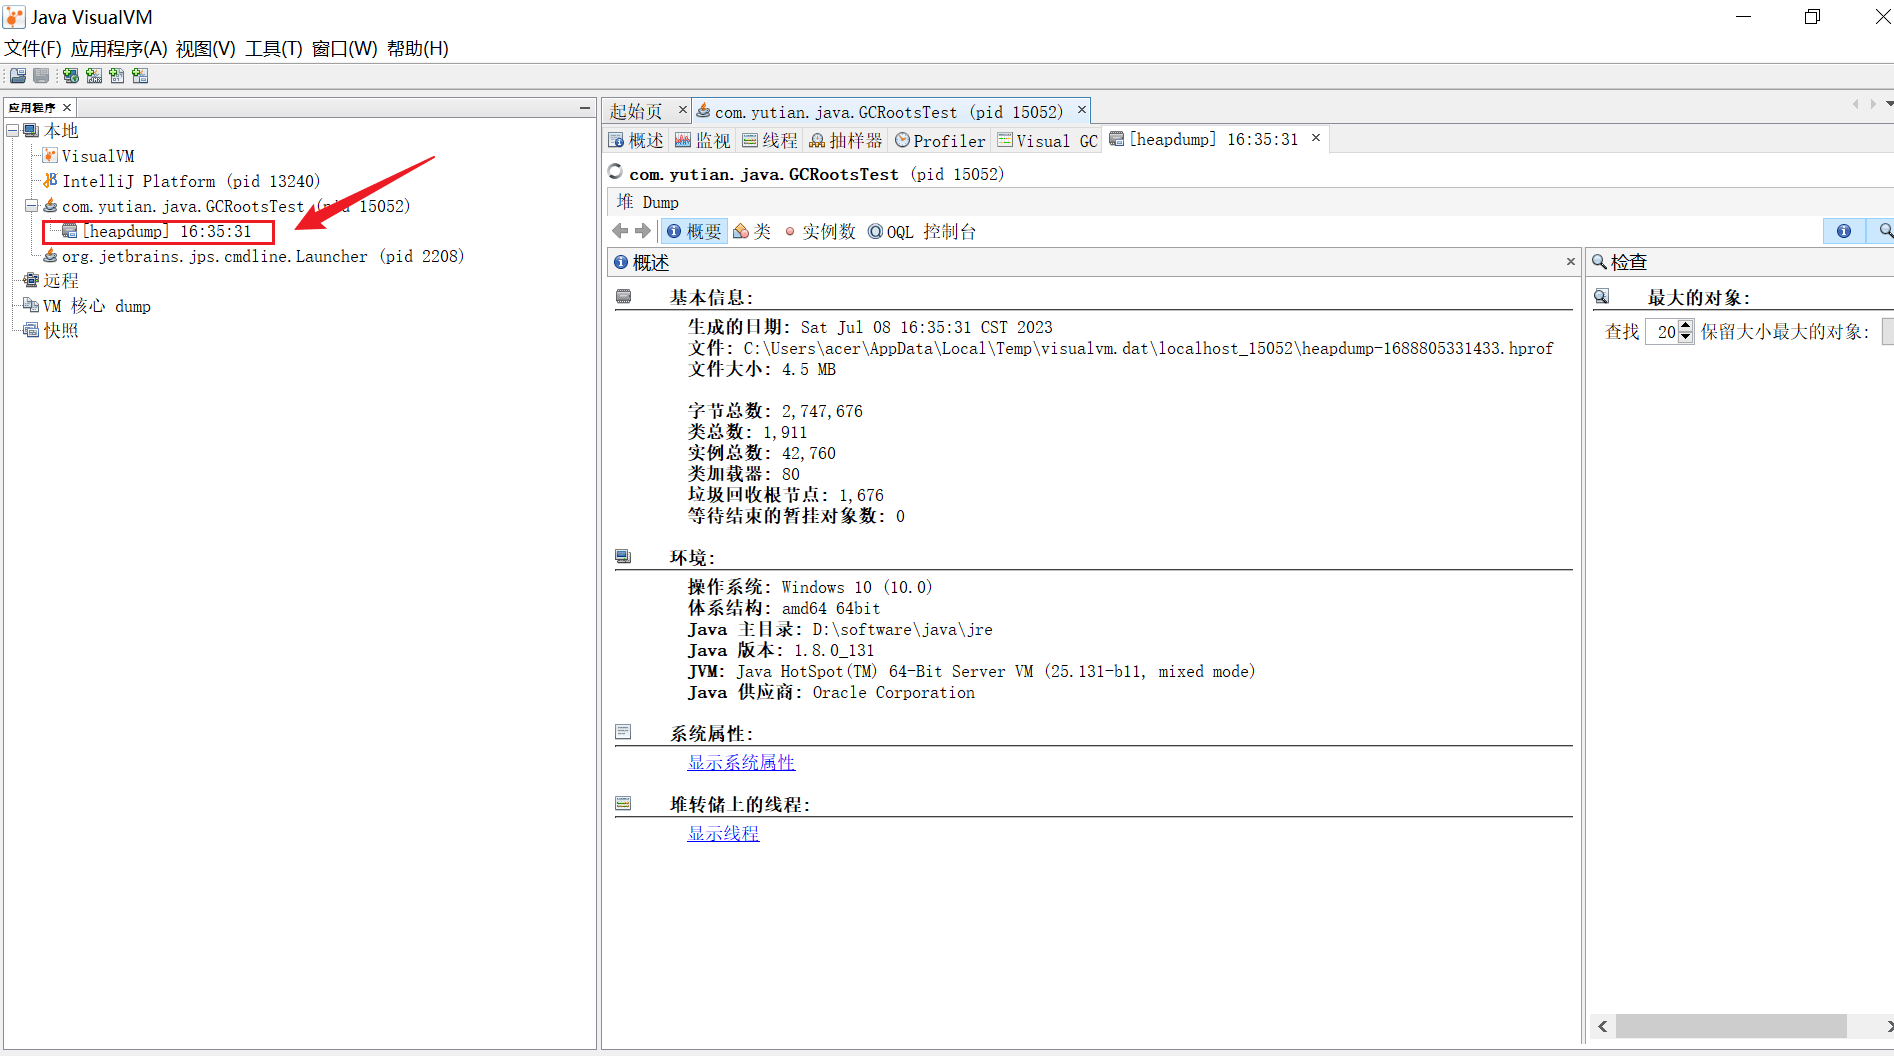Viewport: 1894px width, 1056px height.
Task: Click the Load Snapshot toolbar icon
Action: coord(18,76)
